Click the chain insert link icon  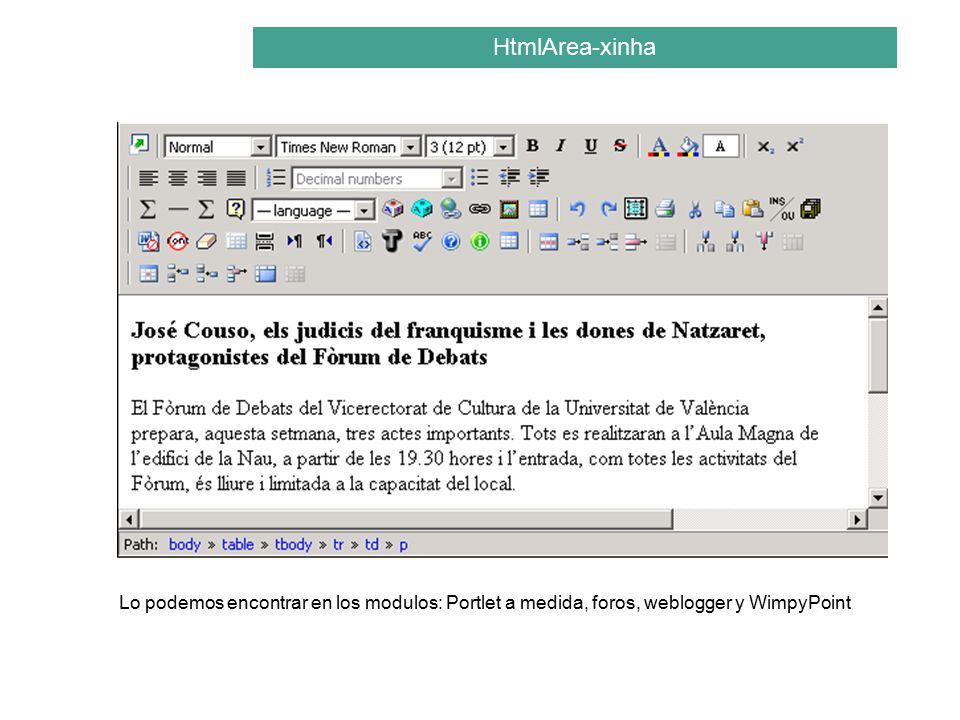[x=479, y=209]
